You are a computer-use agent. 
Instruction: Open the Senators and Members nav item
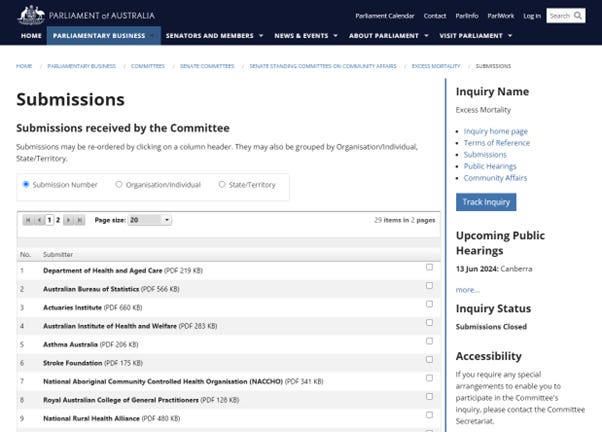pyautogui.click(x=210, y=36)
